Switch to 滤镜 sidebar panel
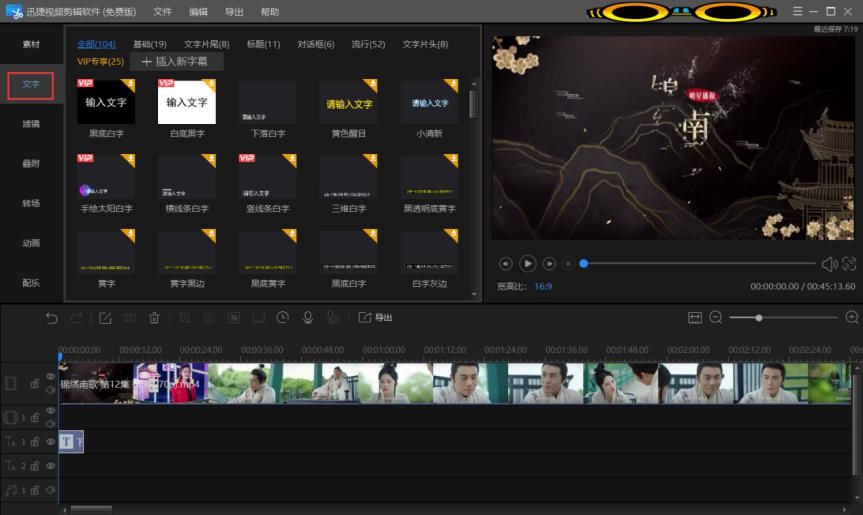The width and height of the screenshot is (863, 515). tap(31, 124)
